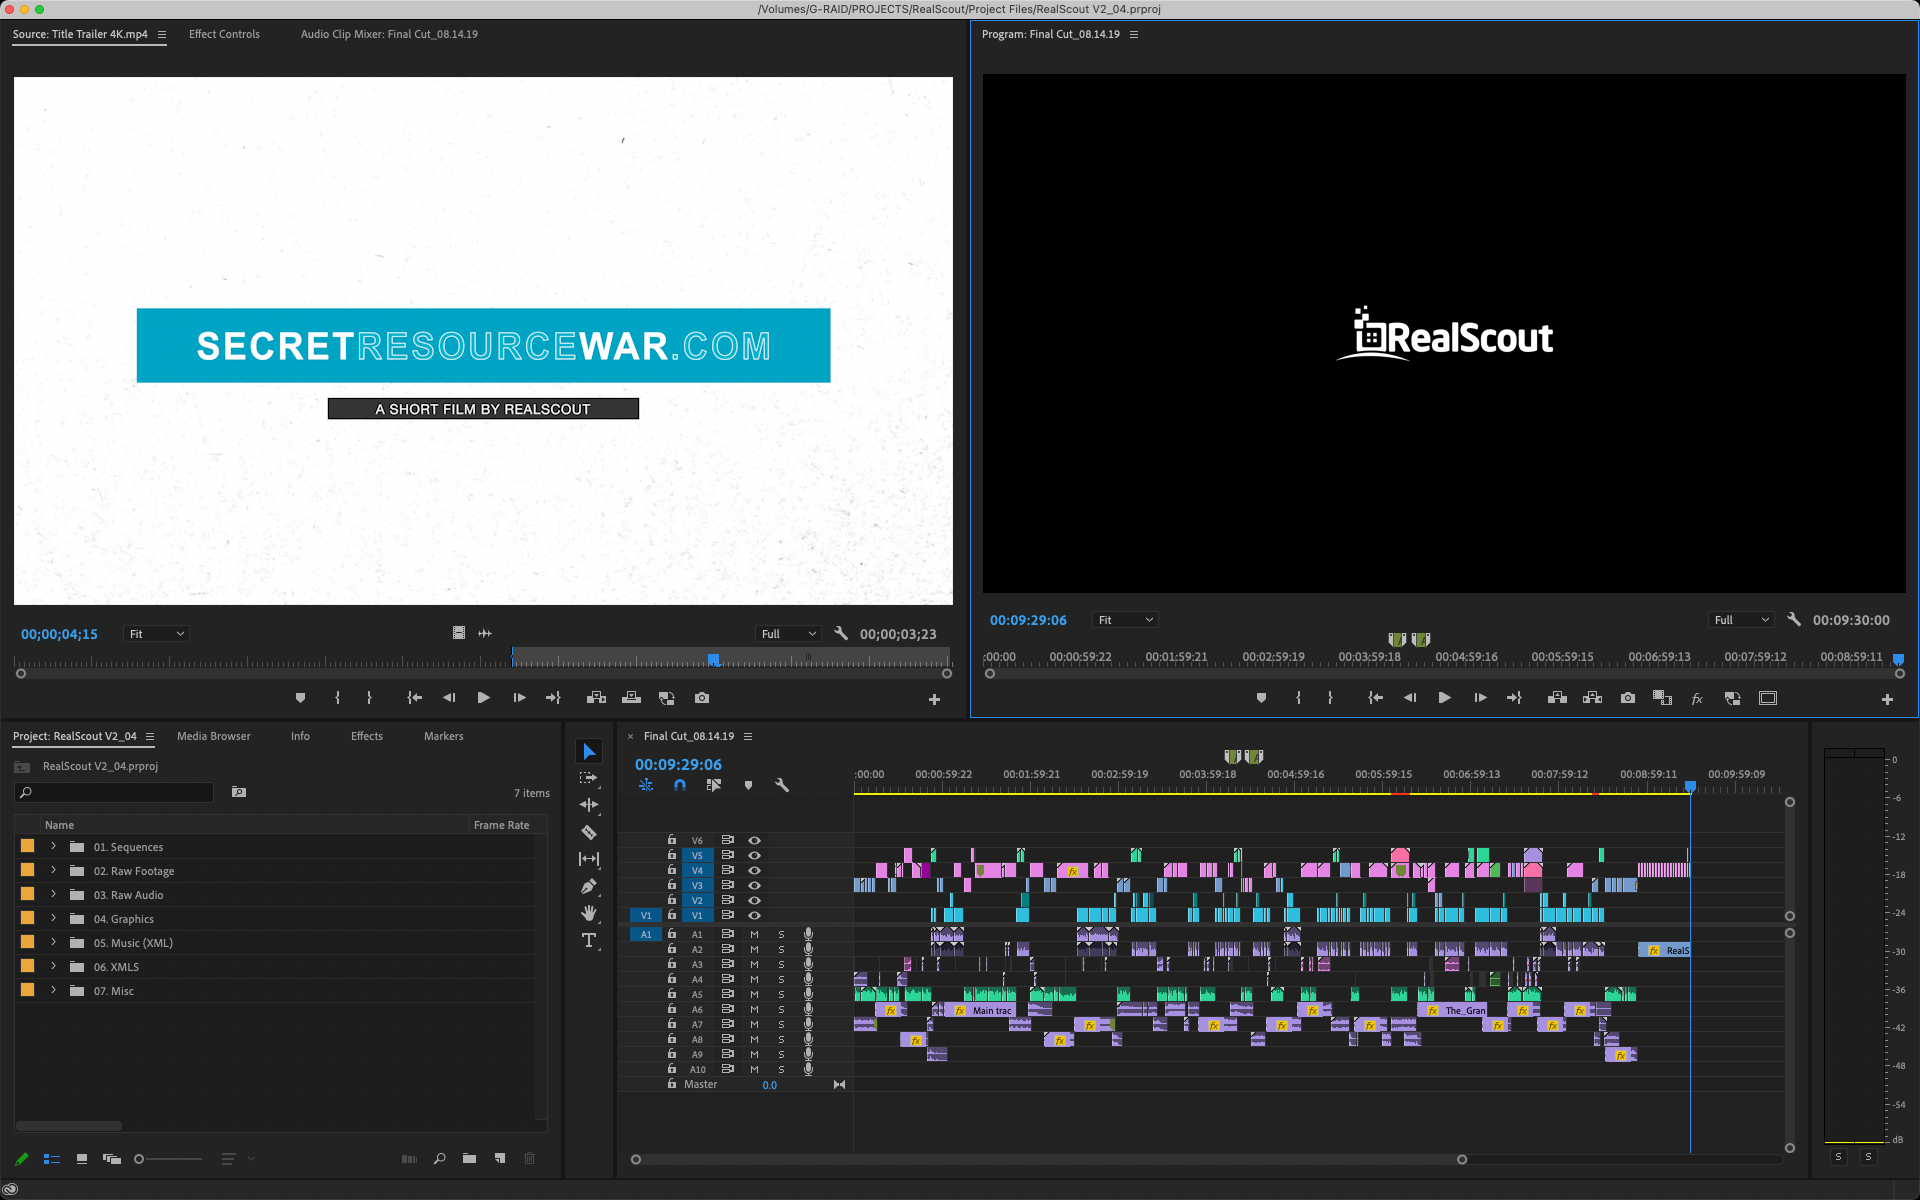Image resolution: width=1920 pixels, height=1200 pixels.
Task: Select the Type tool
Action: click(589, 940)
